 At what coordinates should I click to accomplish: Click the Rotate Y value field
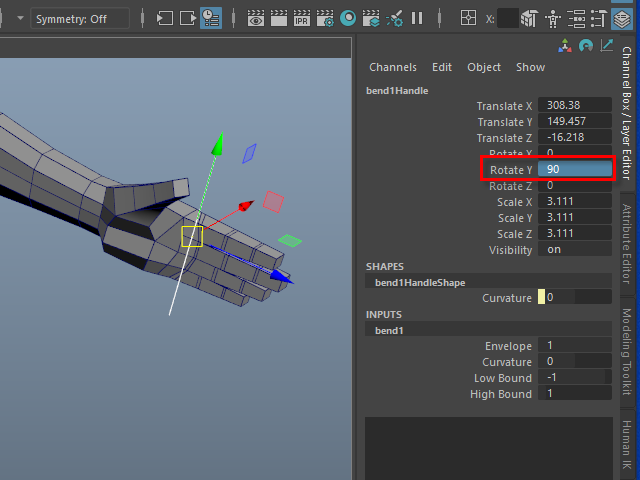[x=574, y=170]
